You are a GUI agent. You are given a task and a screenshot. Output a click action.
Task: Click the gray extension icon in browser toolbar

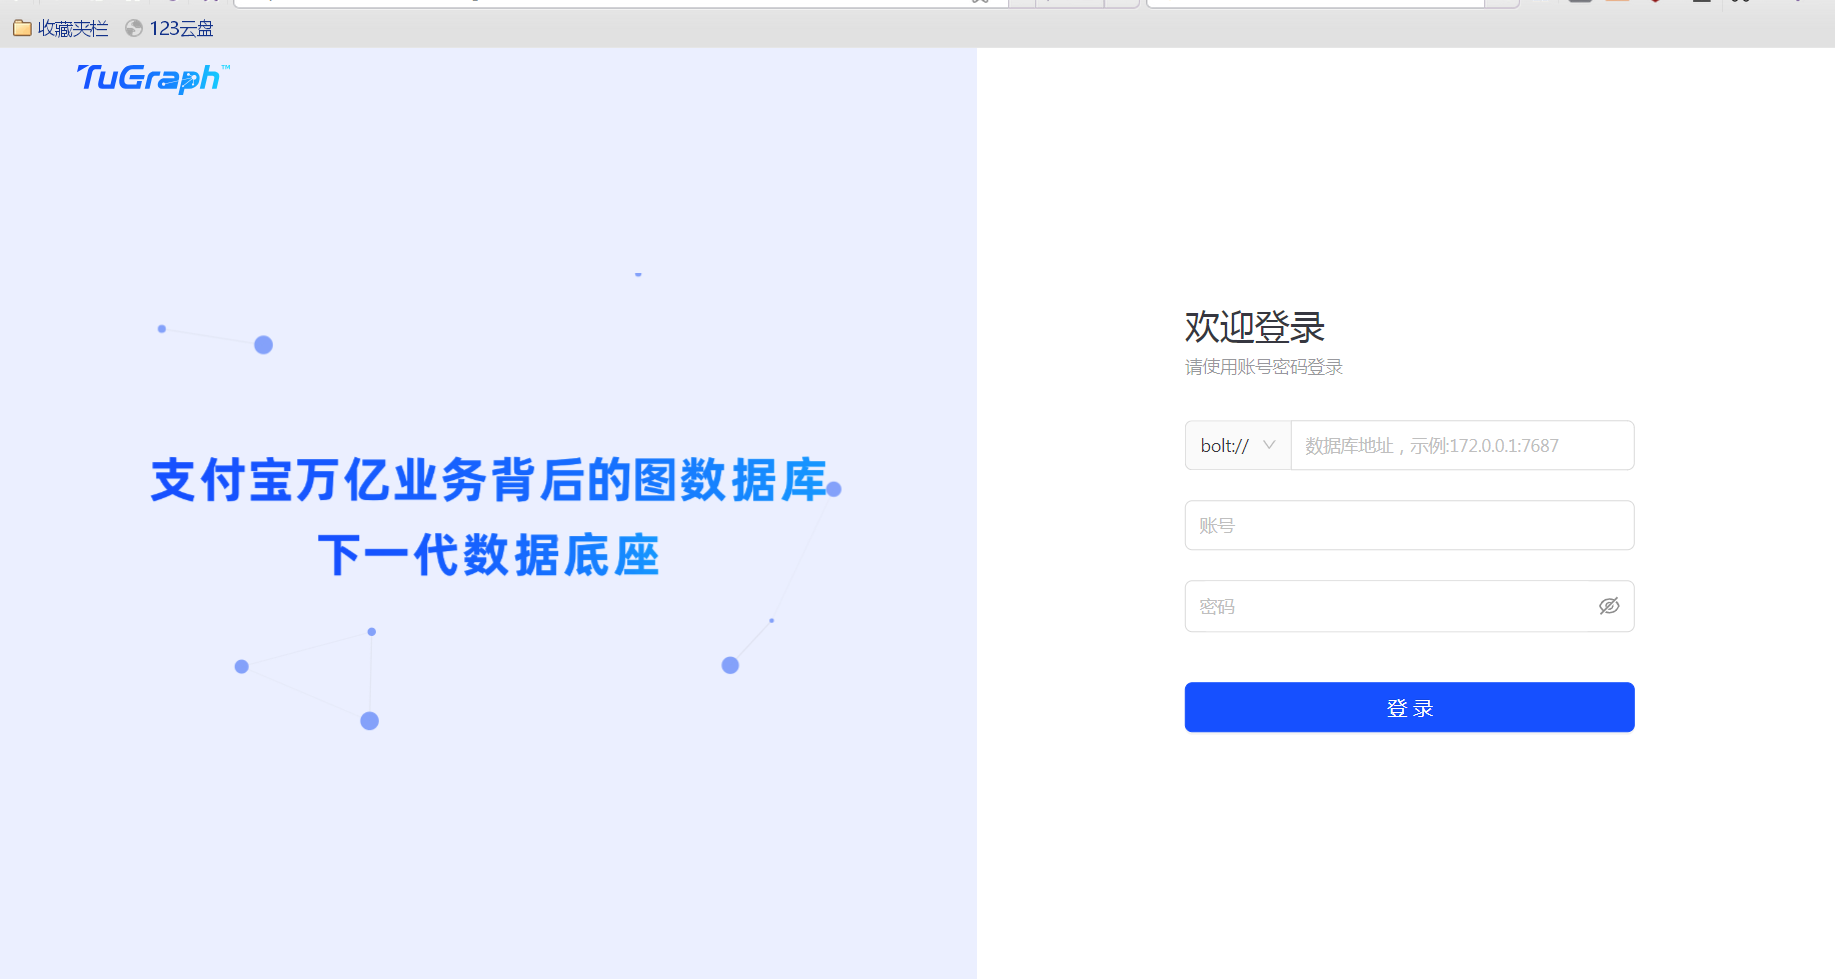1580,3
